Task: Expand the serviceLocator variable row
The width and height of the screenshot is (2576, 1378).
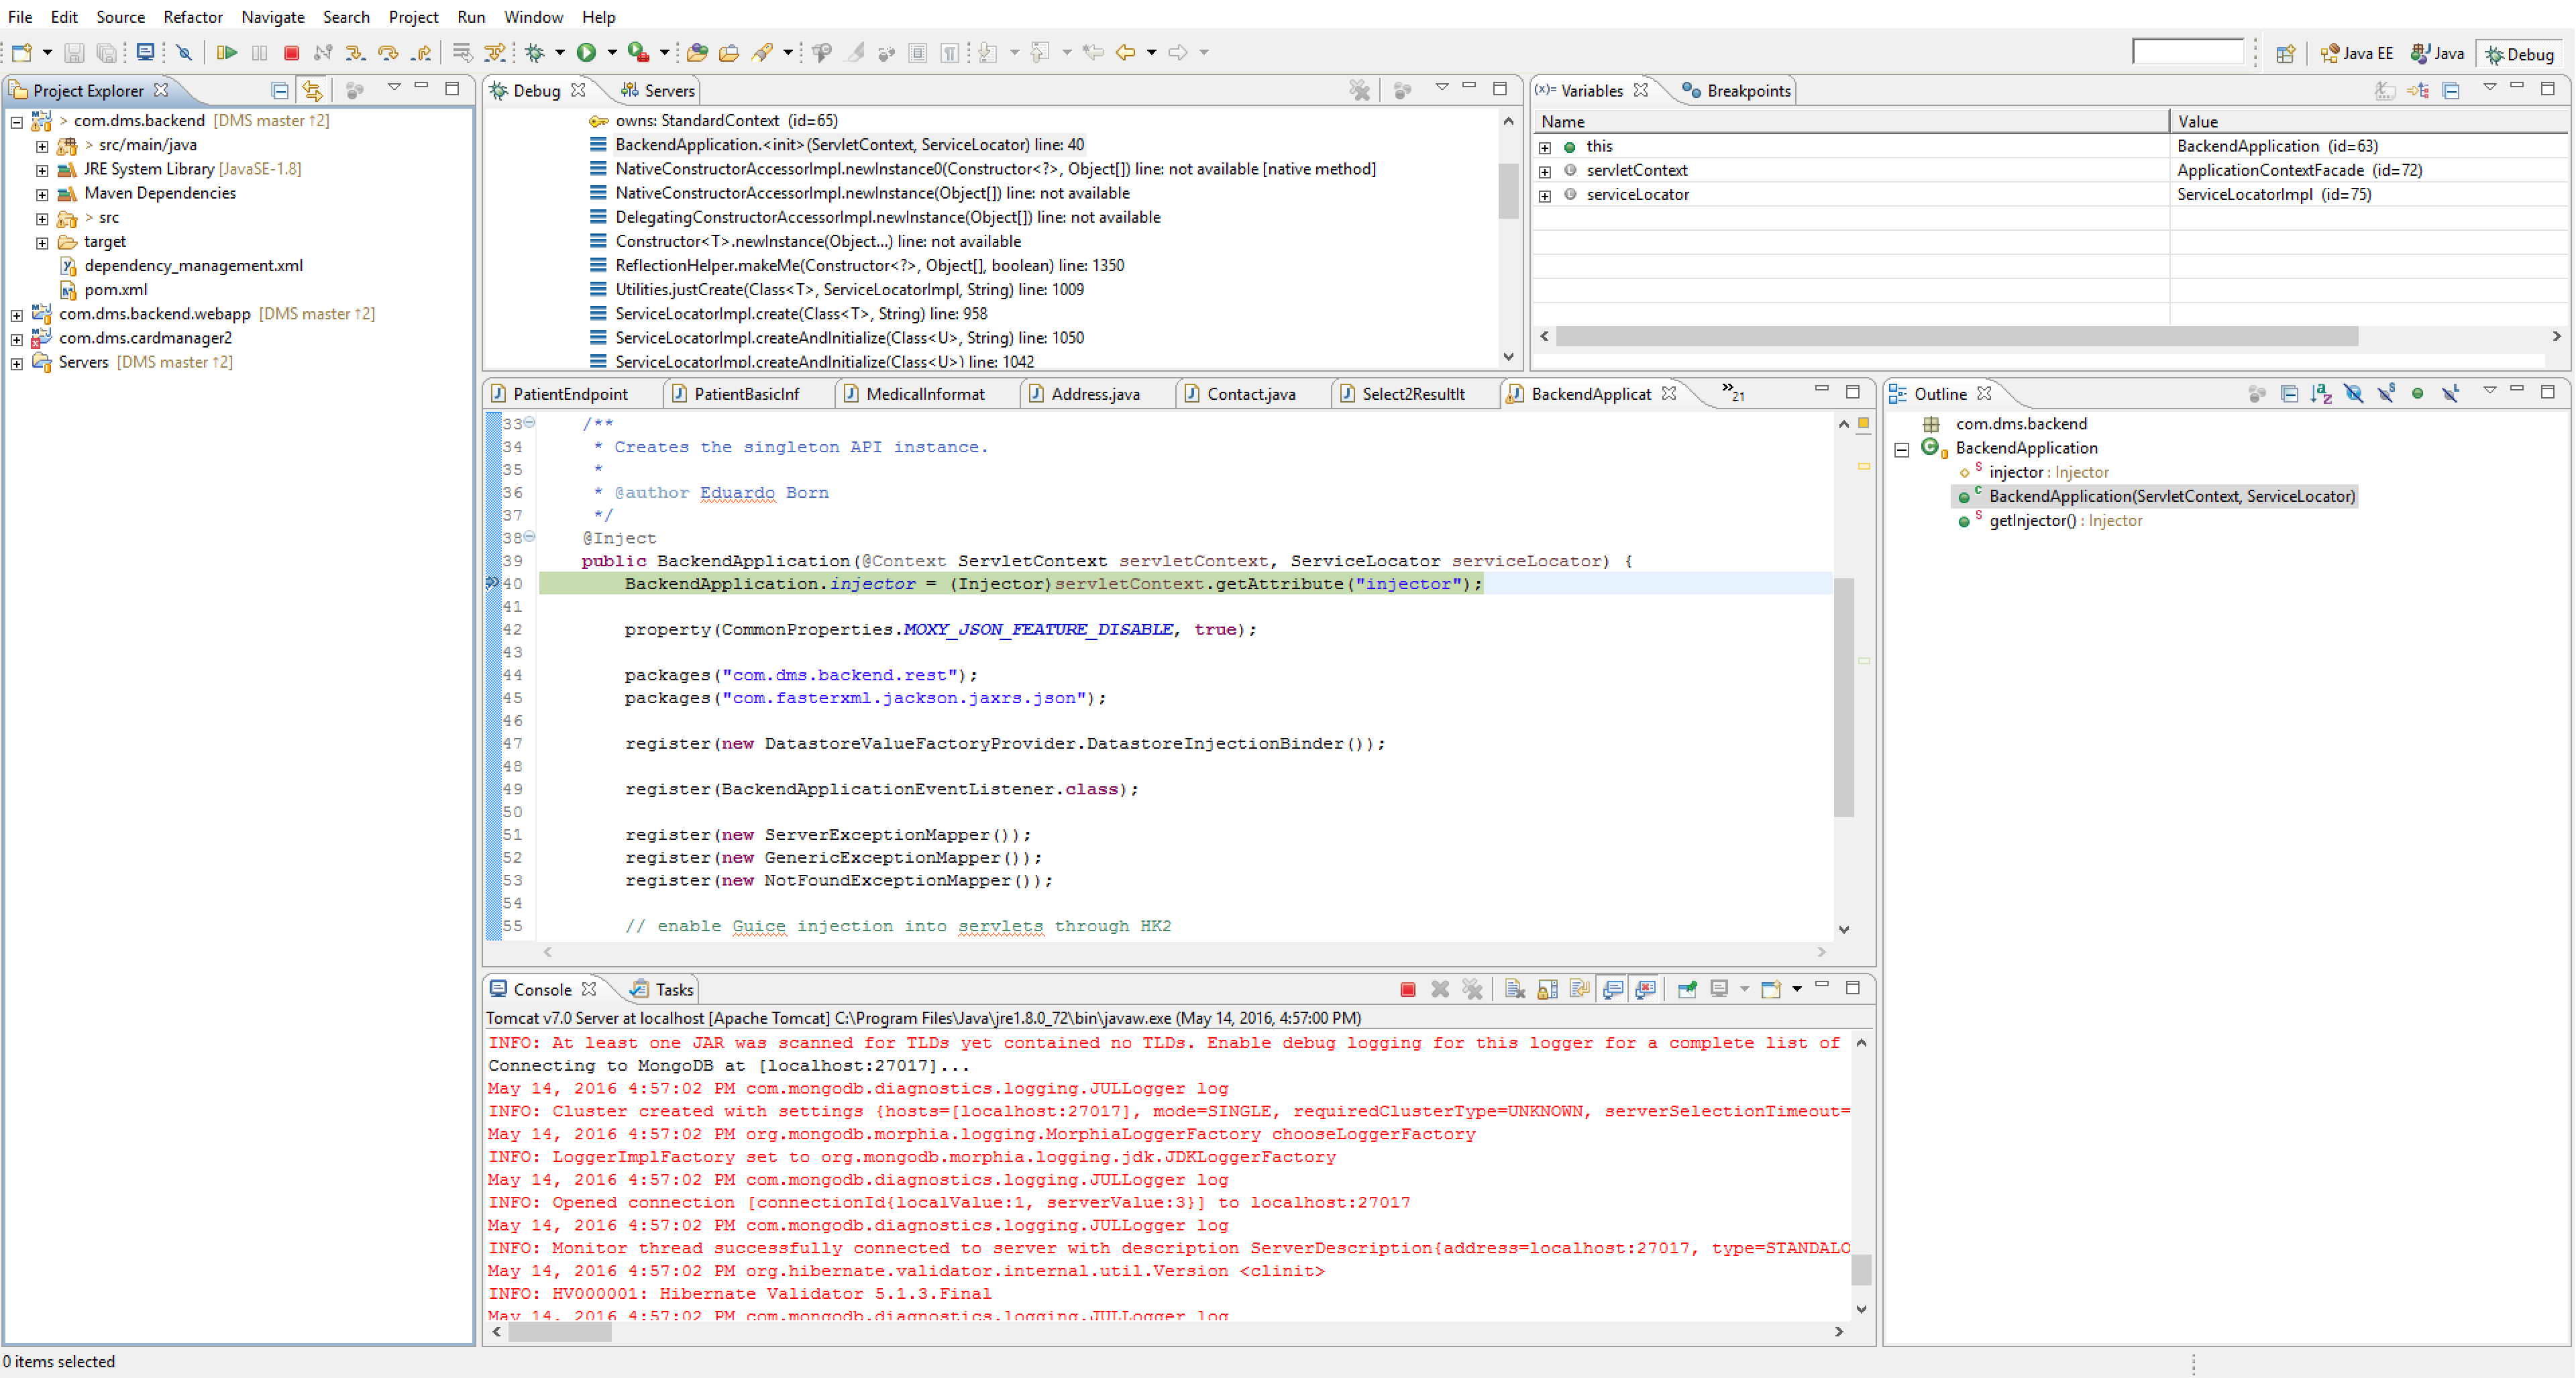Action: click(x=1545, y=195)
